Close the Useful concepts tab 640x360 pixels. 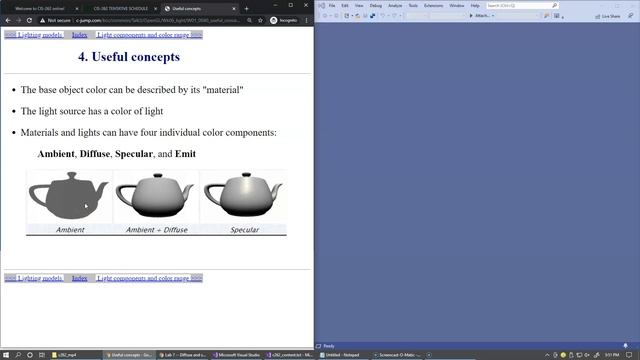(234, 8)
